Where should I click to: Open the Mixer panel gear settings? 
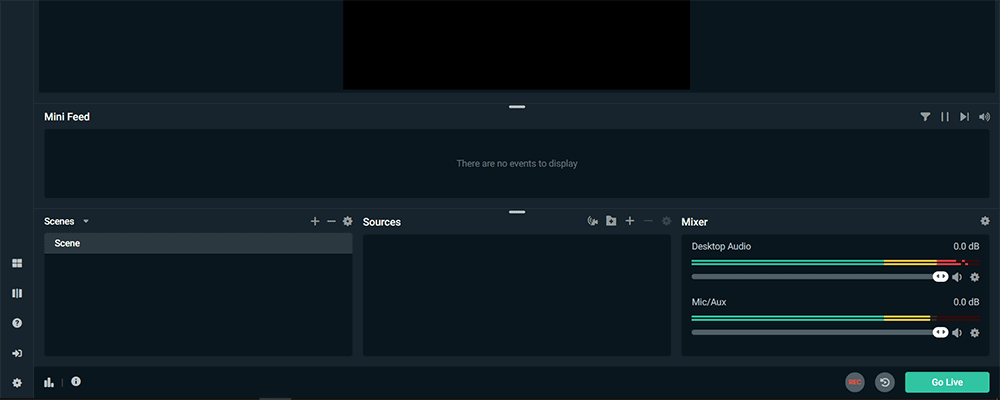point(985,221)
